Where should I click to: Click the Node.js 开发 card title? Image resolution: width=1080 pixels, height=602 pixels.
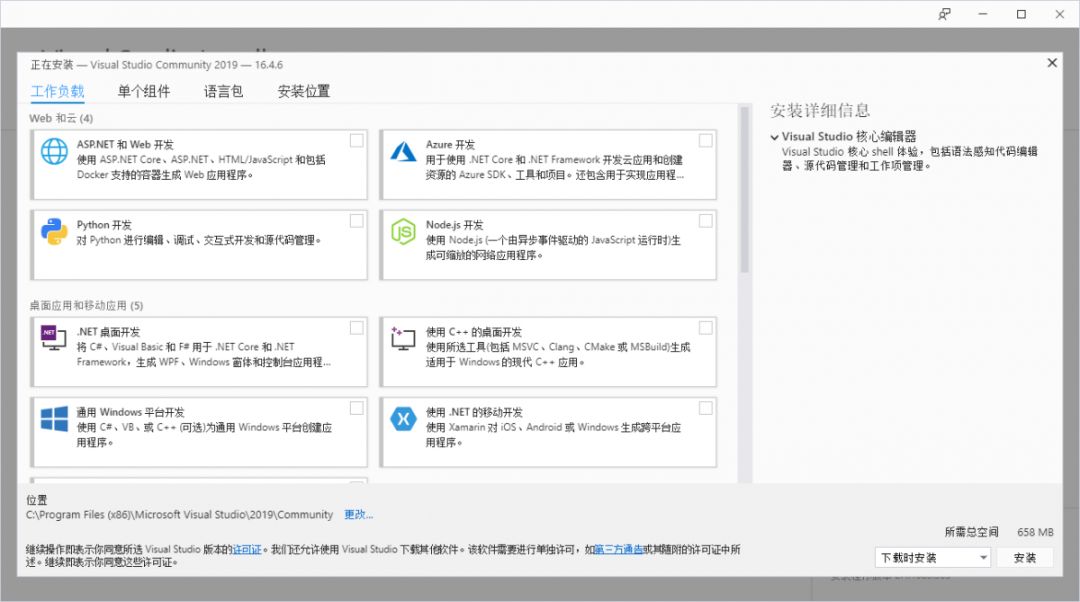pos(455,225)
